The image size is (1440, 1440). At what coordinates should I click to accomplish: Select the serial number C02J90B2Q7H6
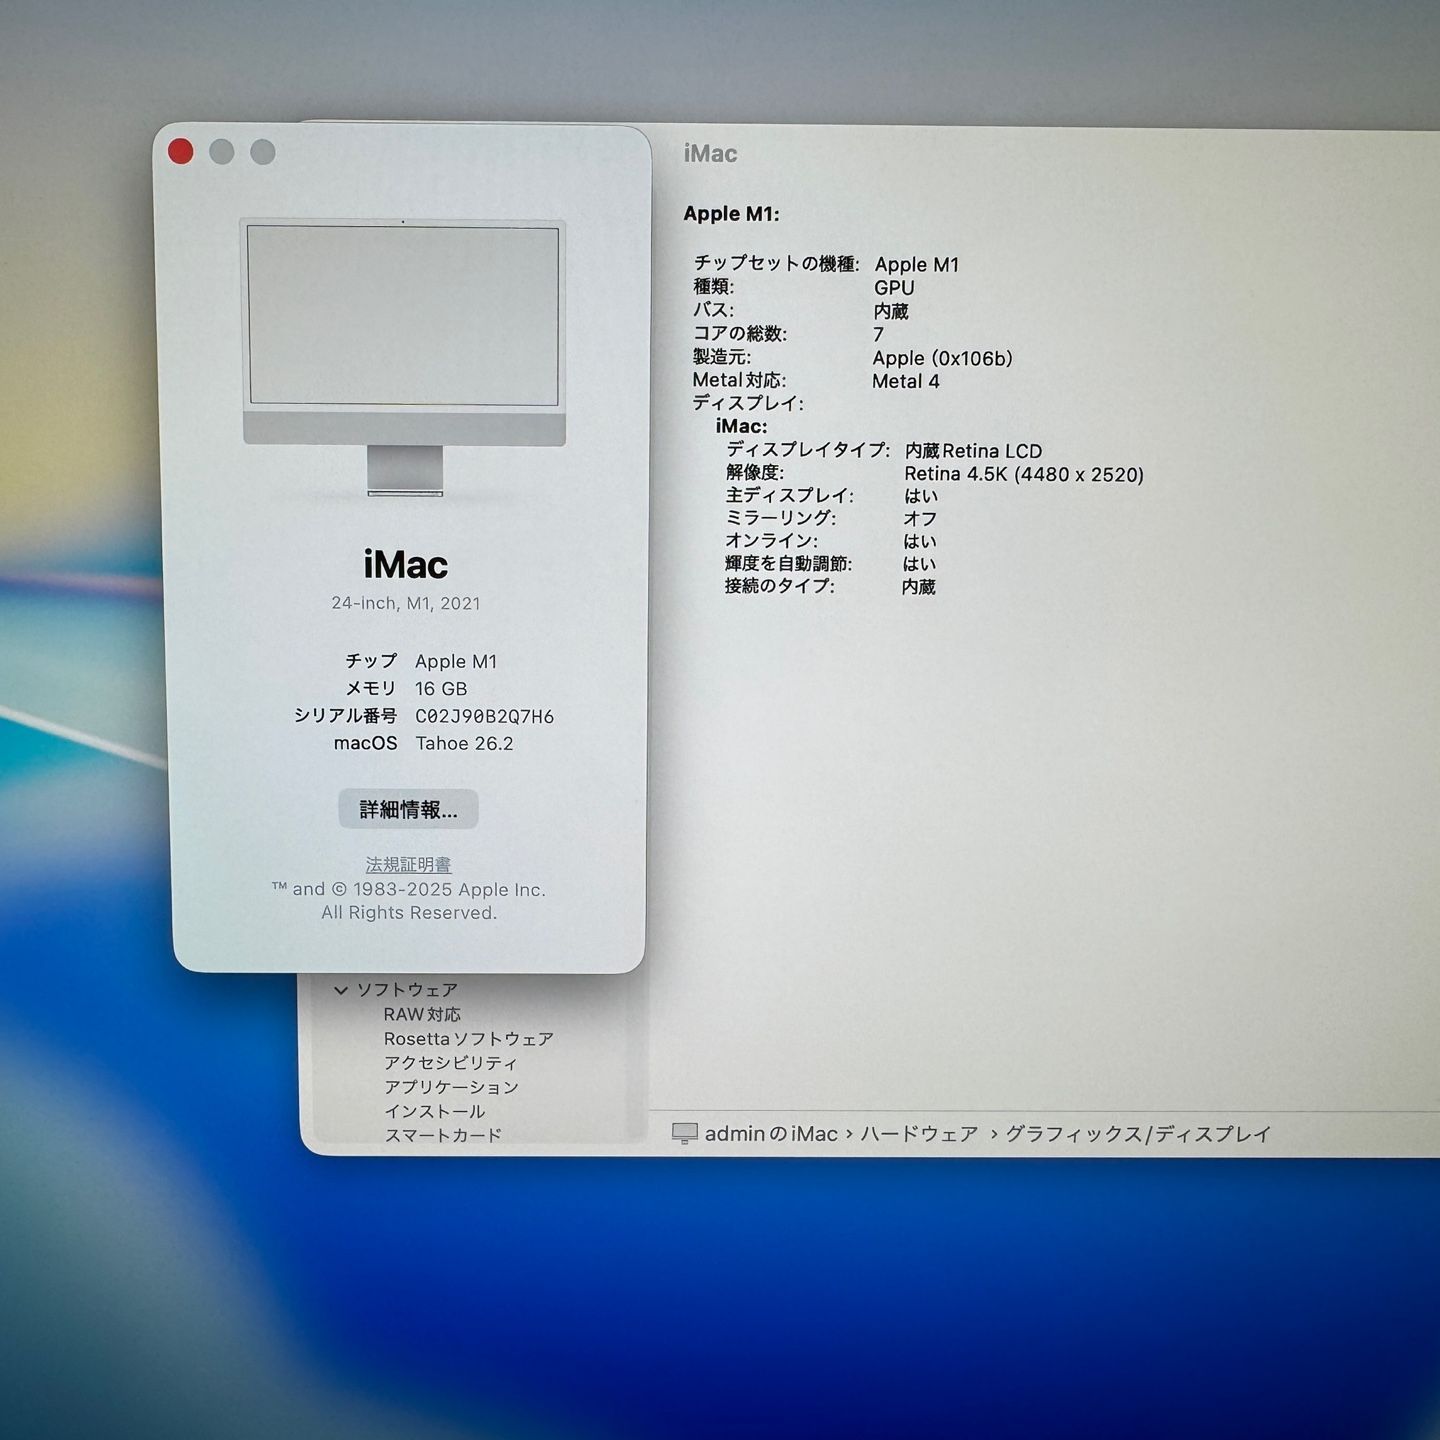tap(484, 716)
